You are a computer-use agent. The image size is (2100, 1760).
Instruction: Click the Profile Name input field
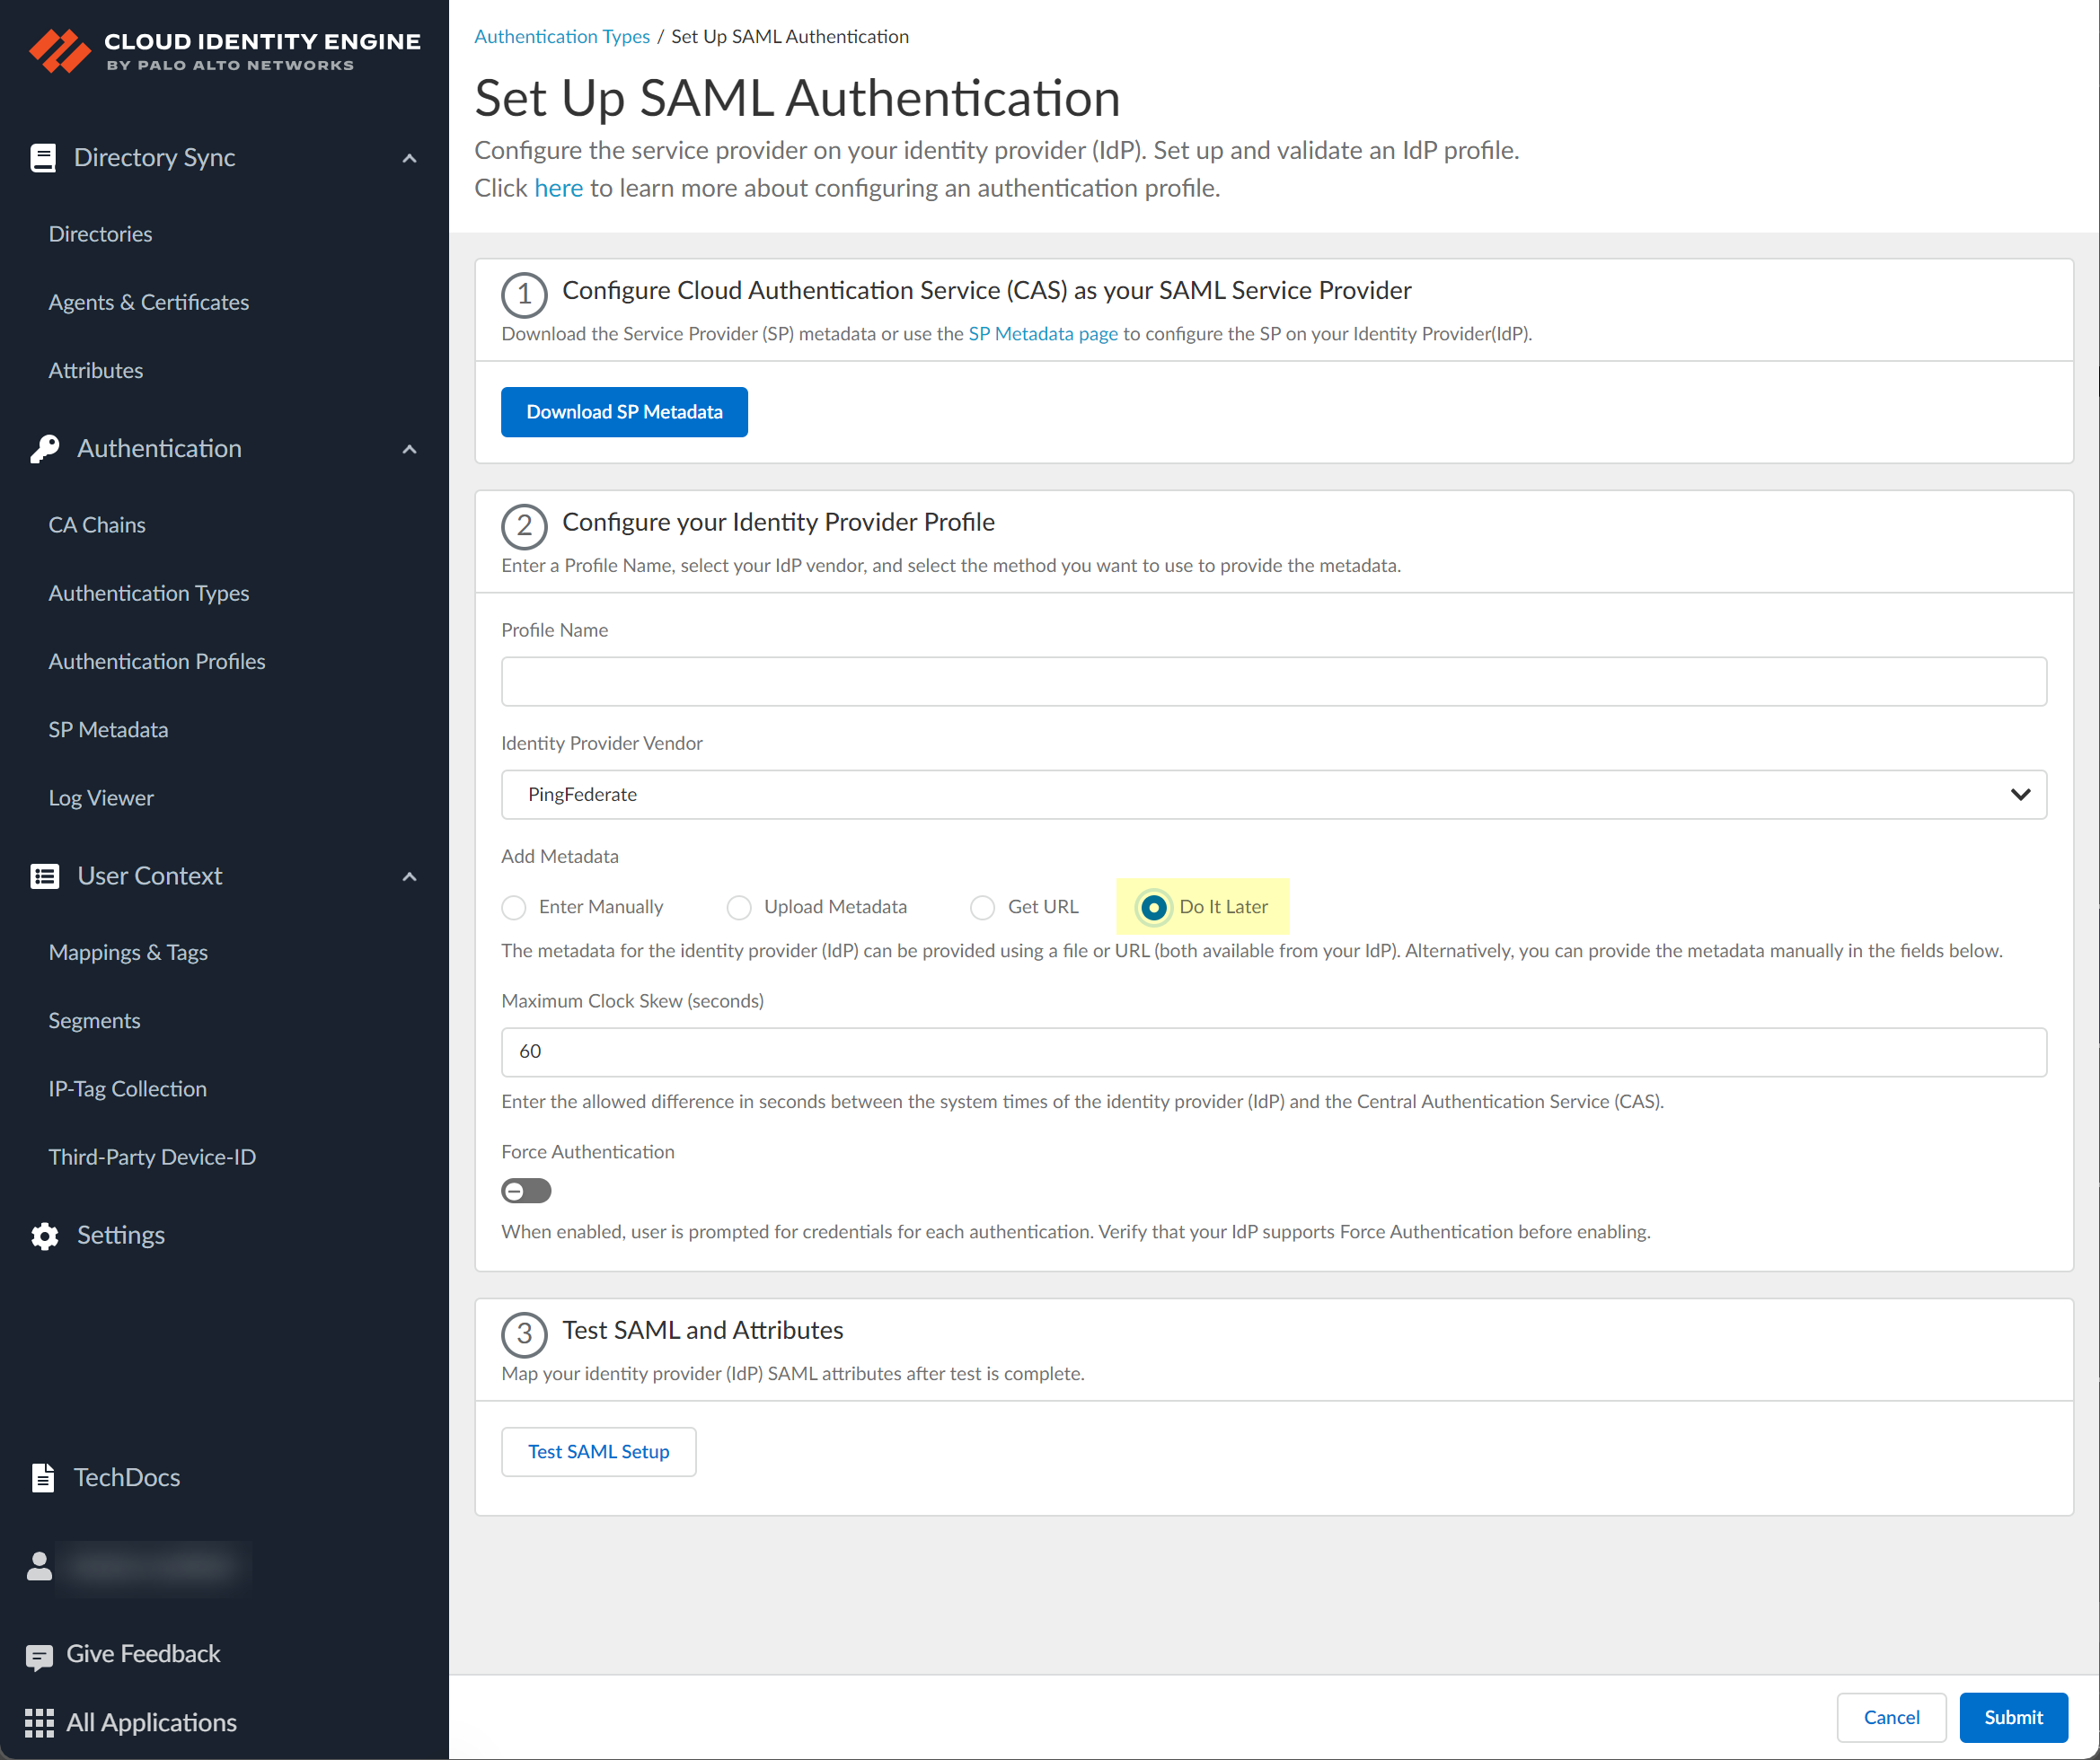[1273, 682]
